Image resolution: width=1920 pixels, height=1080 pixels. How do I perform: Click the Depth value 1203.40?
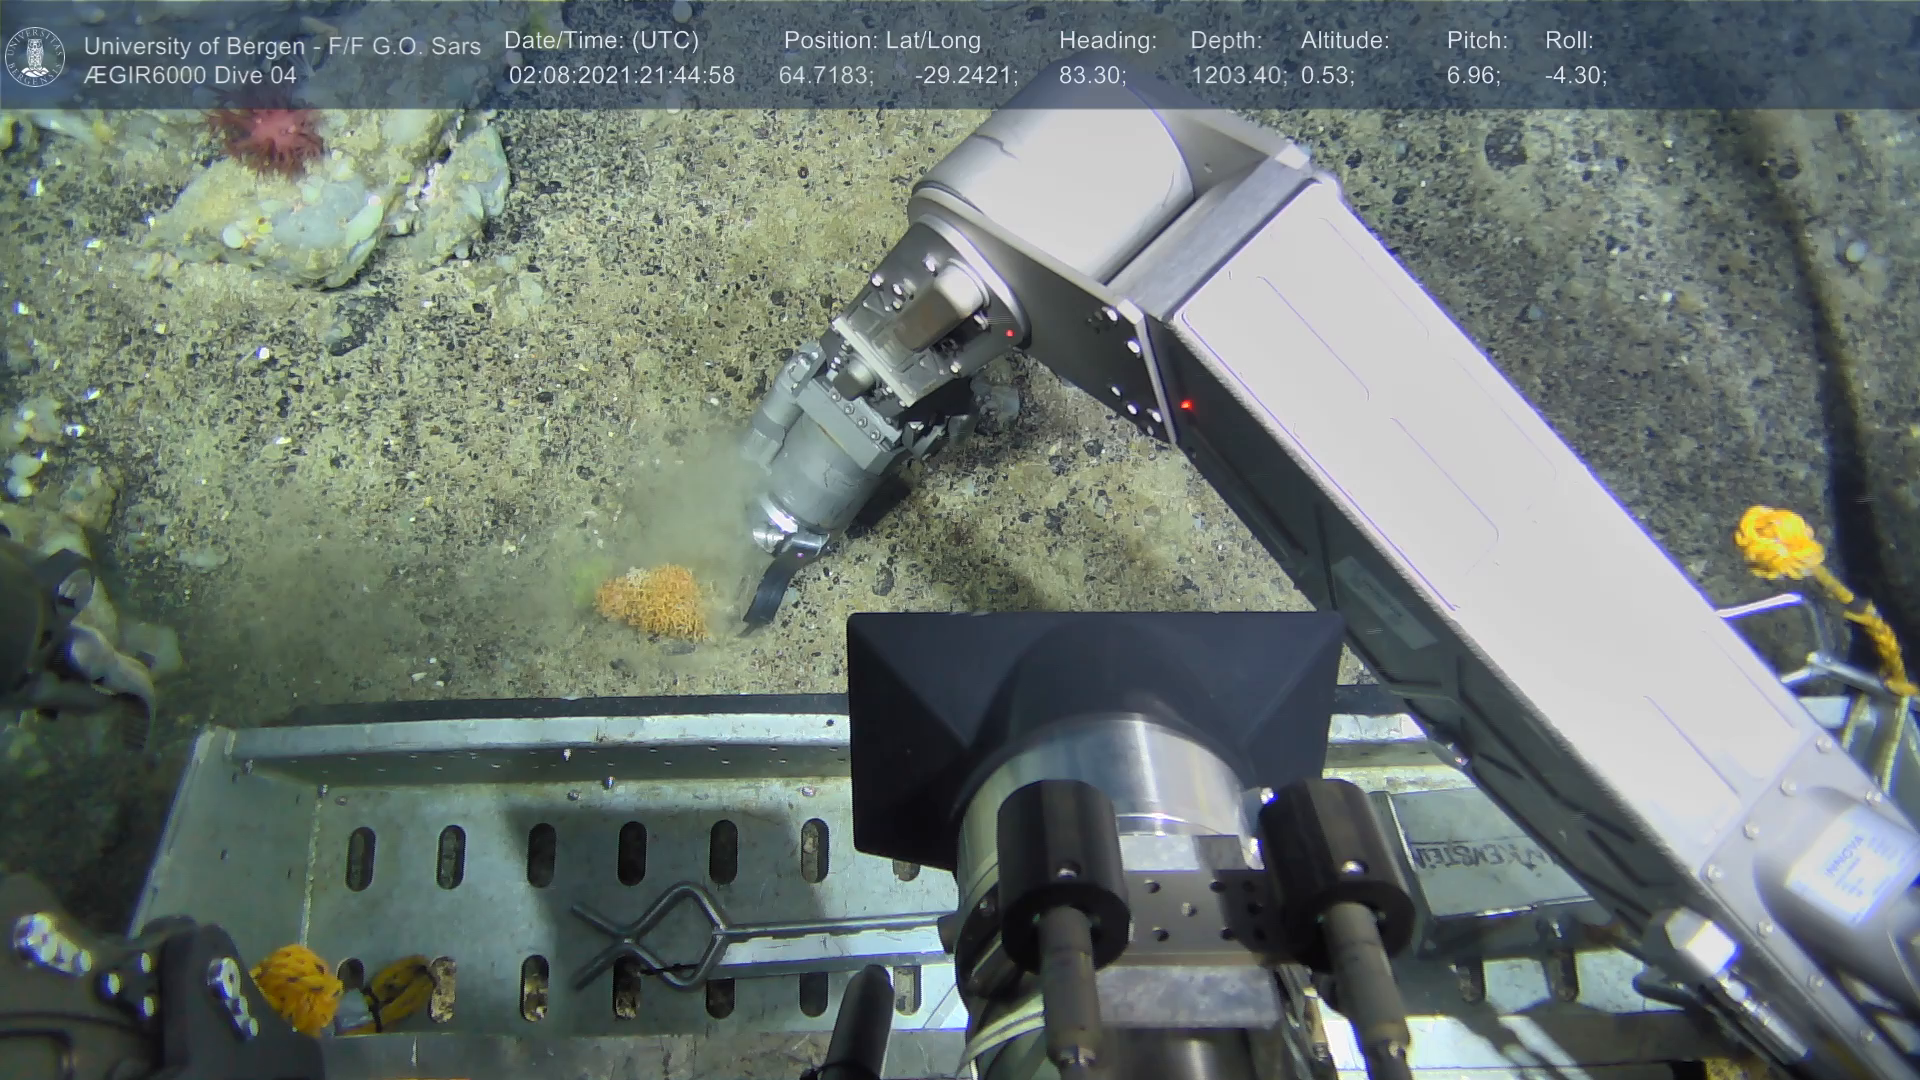coord(1238,75)
